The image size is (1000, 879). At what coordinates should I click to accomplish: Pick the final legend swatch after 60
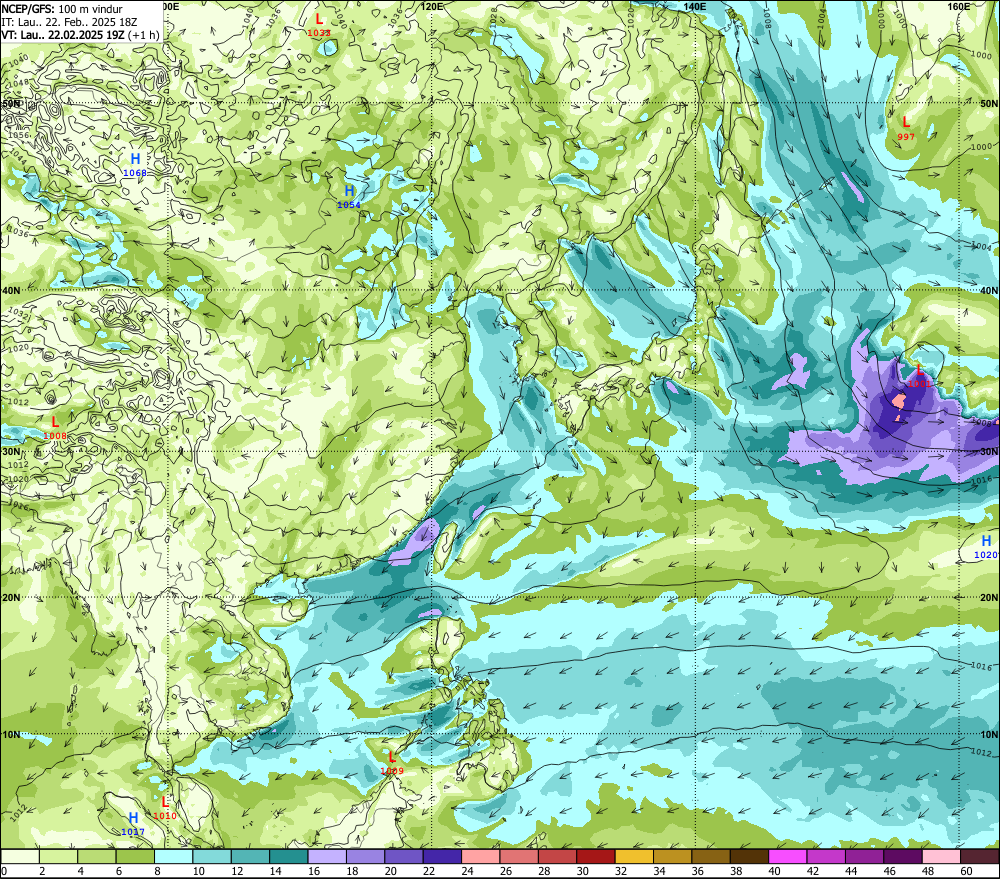[x=980, y=856]
